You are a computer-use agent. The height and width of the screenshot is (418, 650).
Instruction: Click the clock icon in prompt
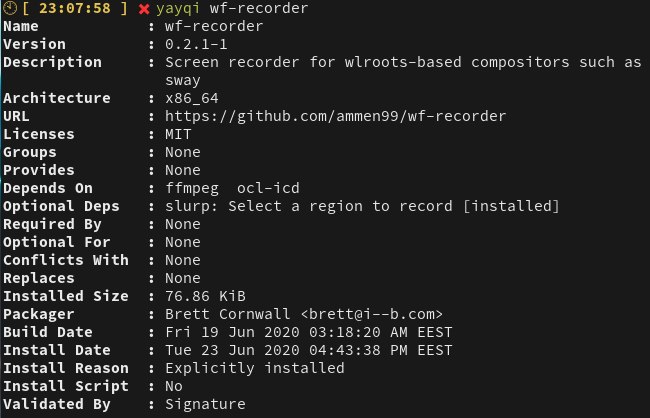10,8
